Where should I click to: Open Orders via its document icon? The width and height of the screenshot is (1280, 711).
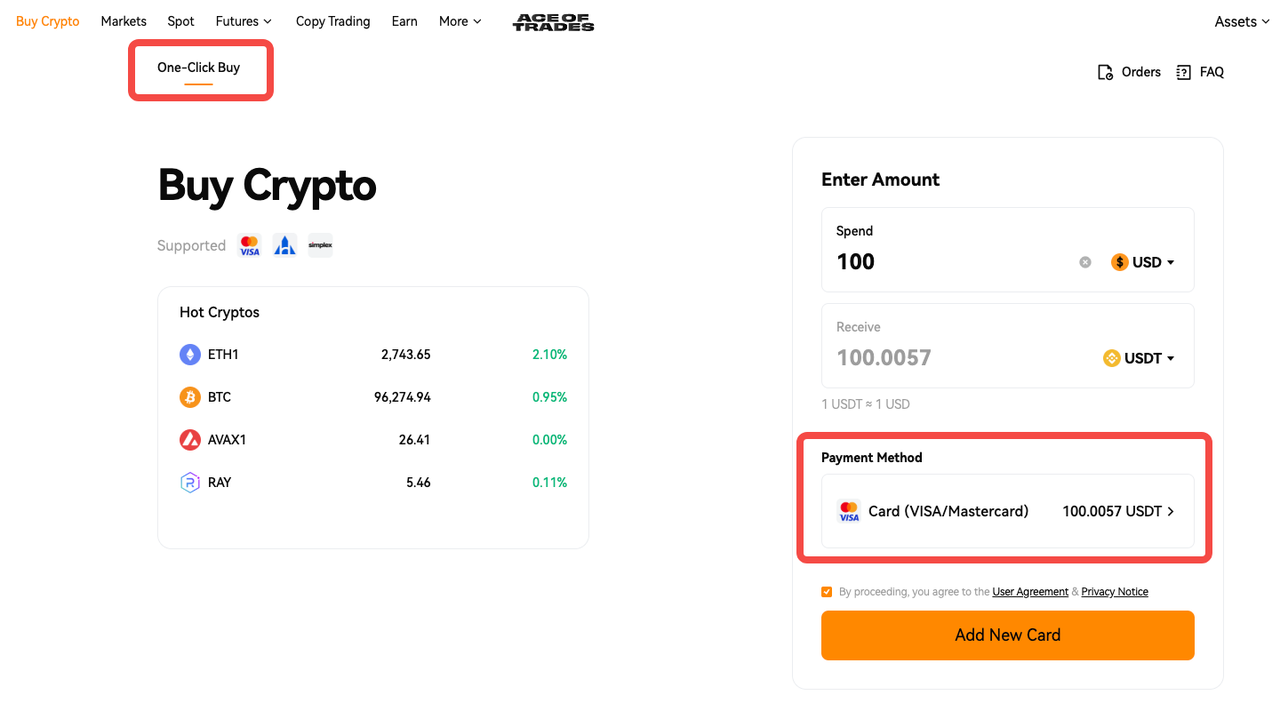1105,72
